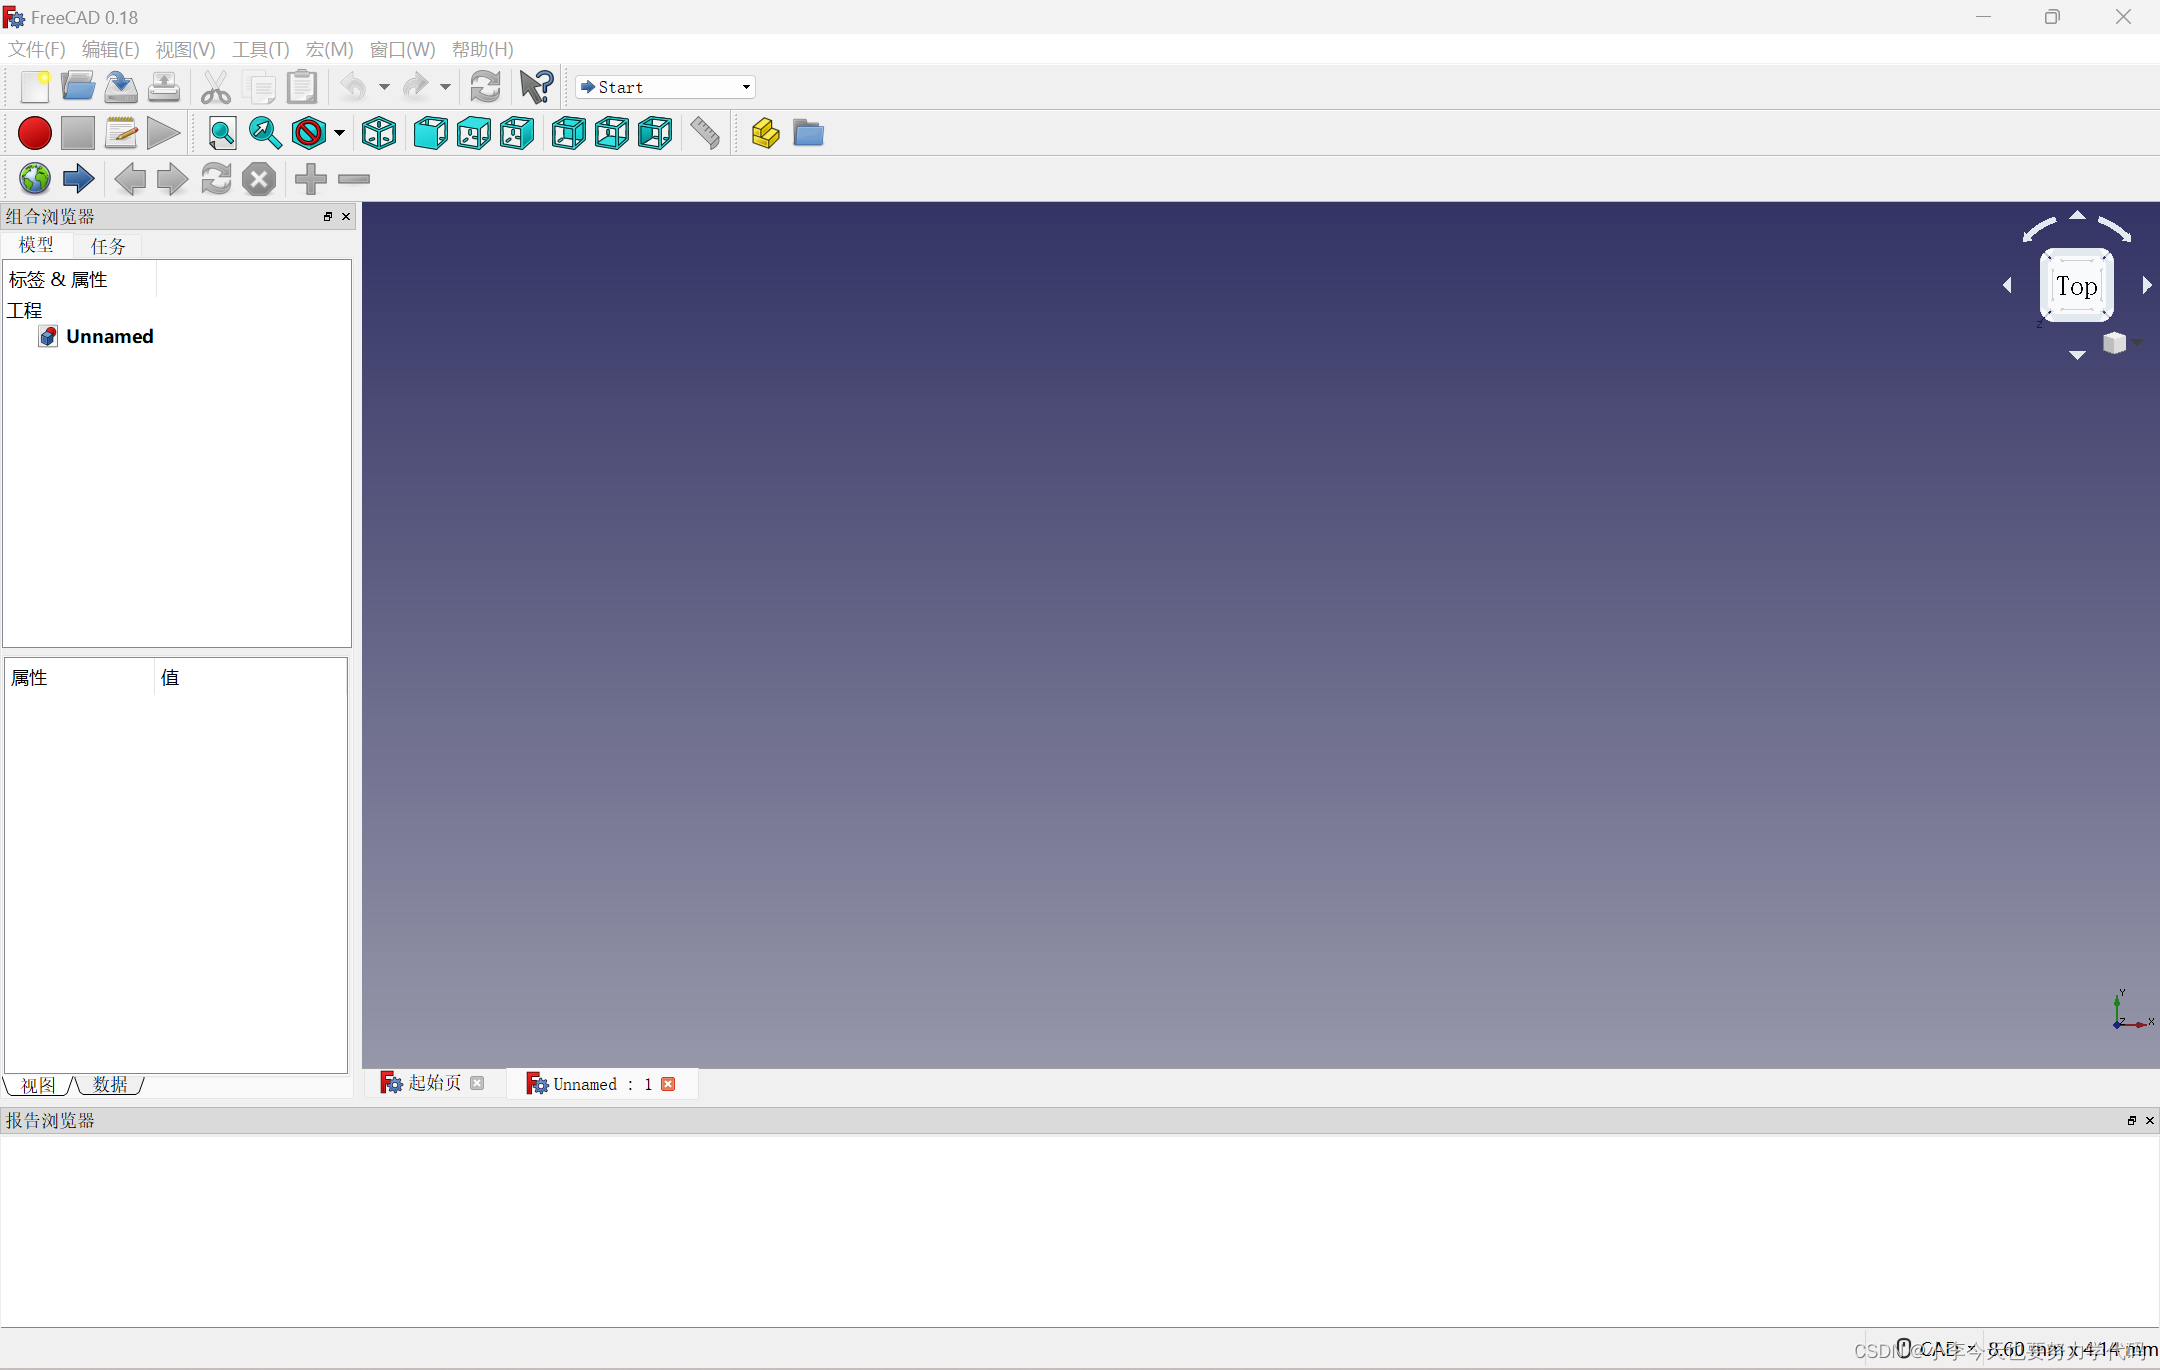
Task: Open the Start workbench dropdown
Action: coord(665,87)
